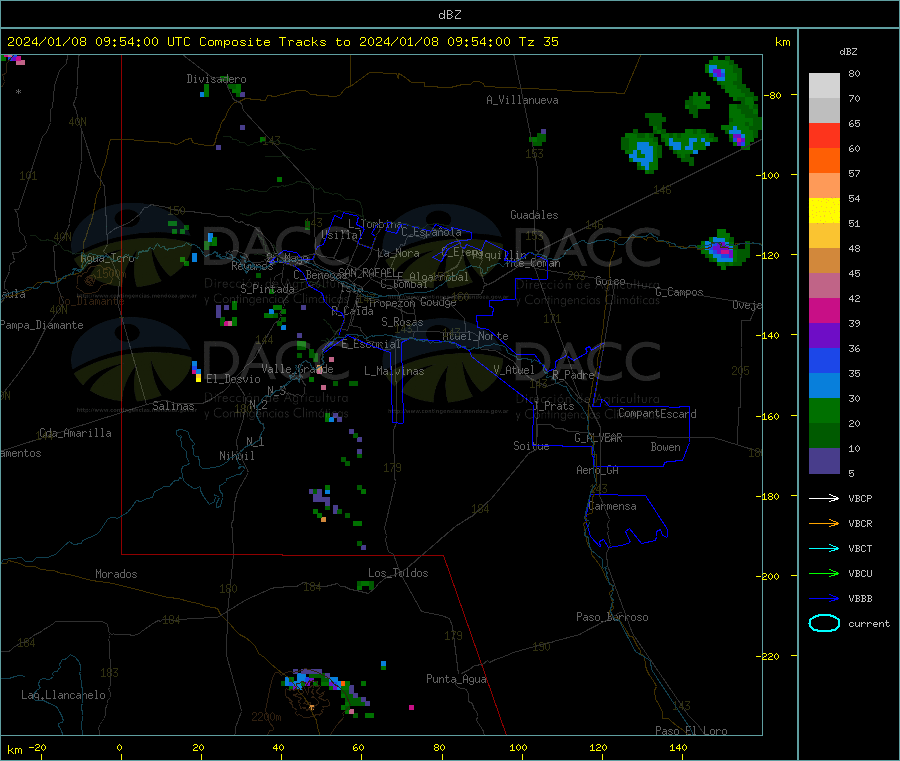Pick the bright green swatch between 30 and 20
Screen dimensions: 900x761
[x=824, y=410]
